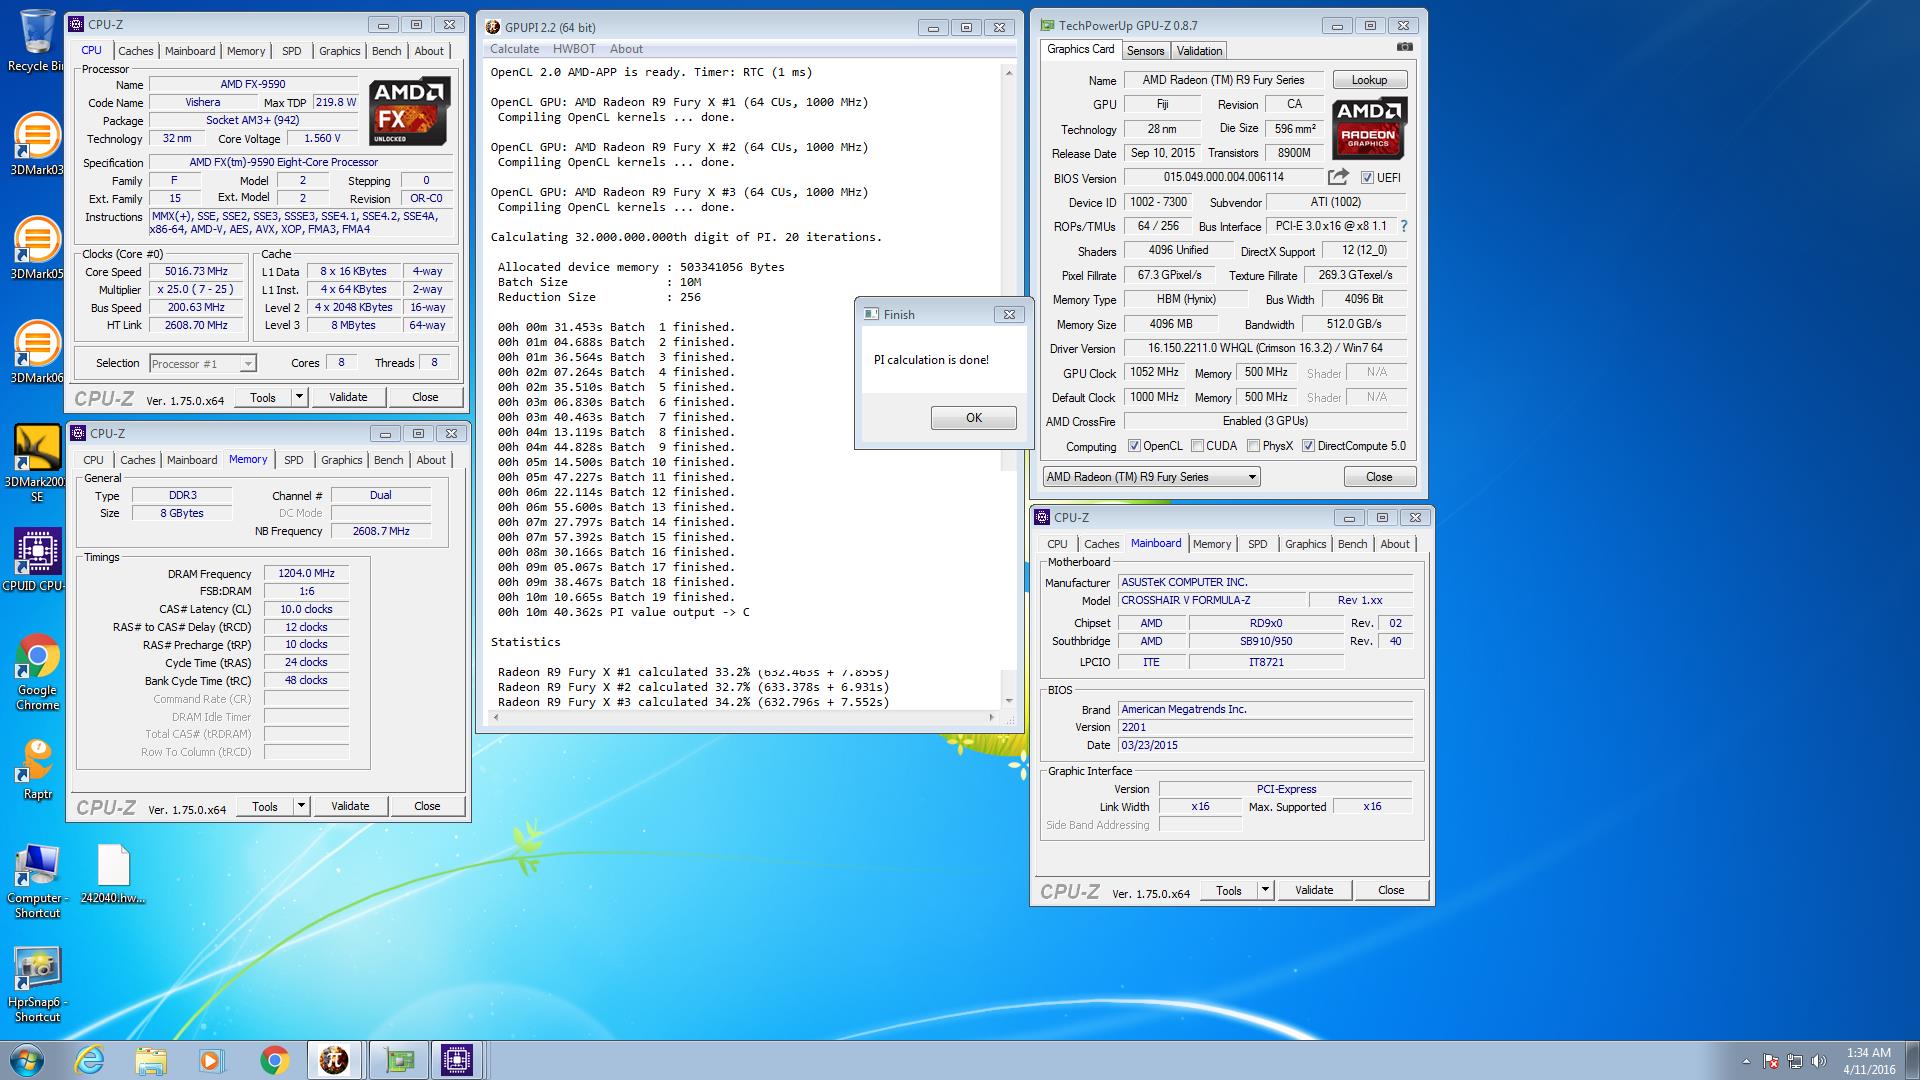Screen dimensions: 1920x1080
Task: Click the AMD Radeon Graphics logo in GPU-Z
Action: (1369, 128)
